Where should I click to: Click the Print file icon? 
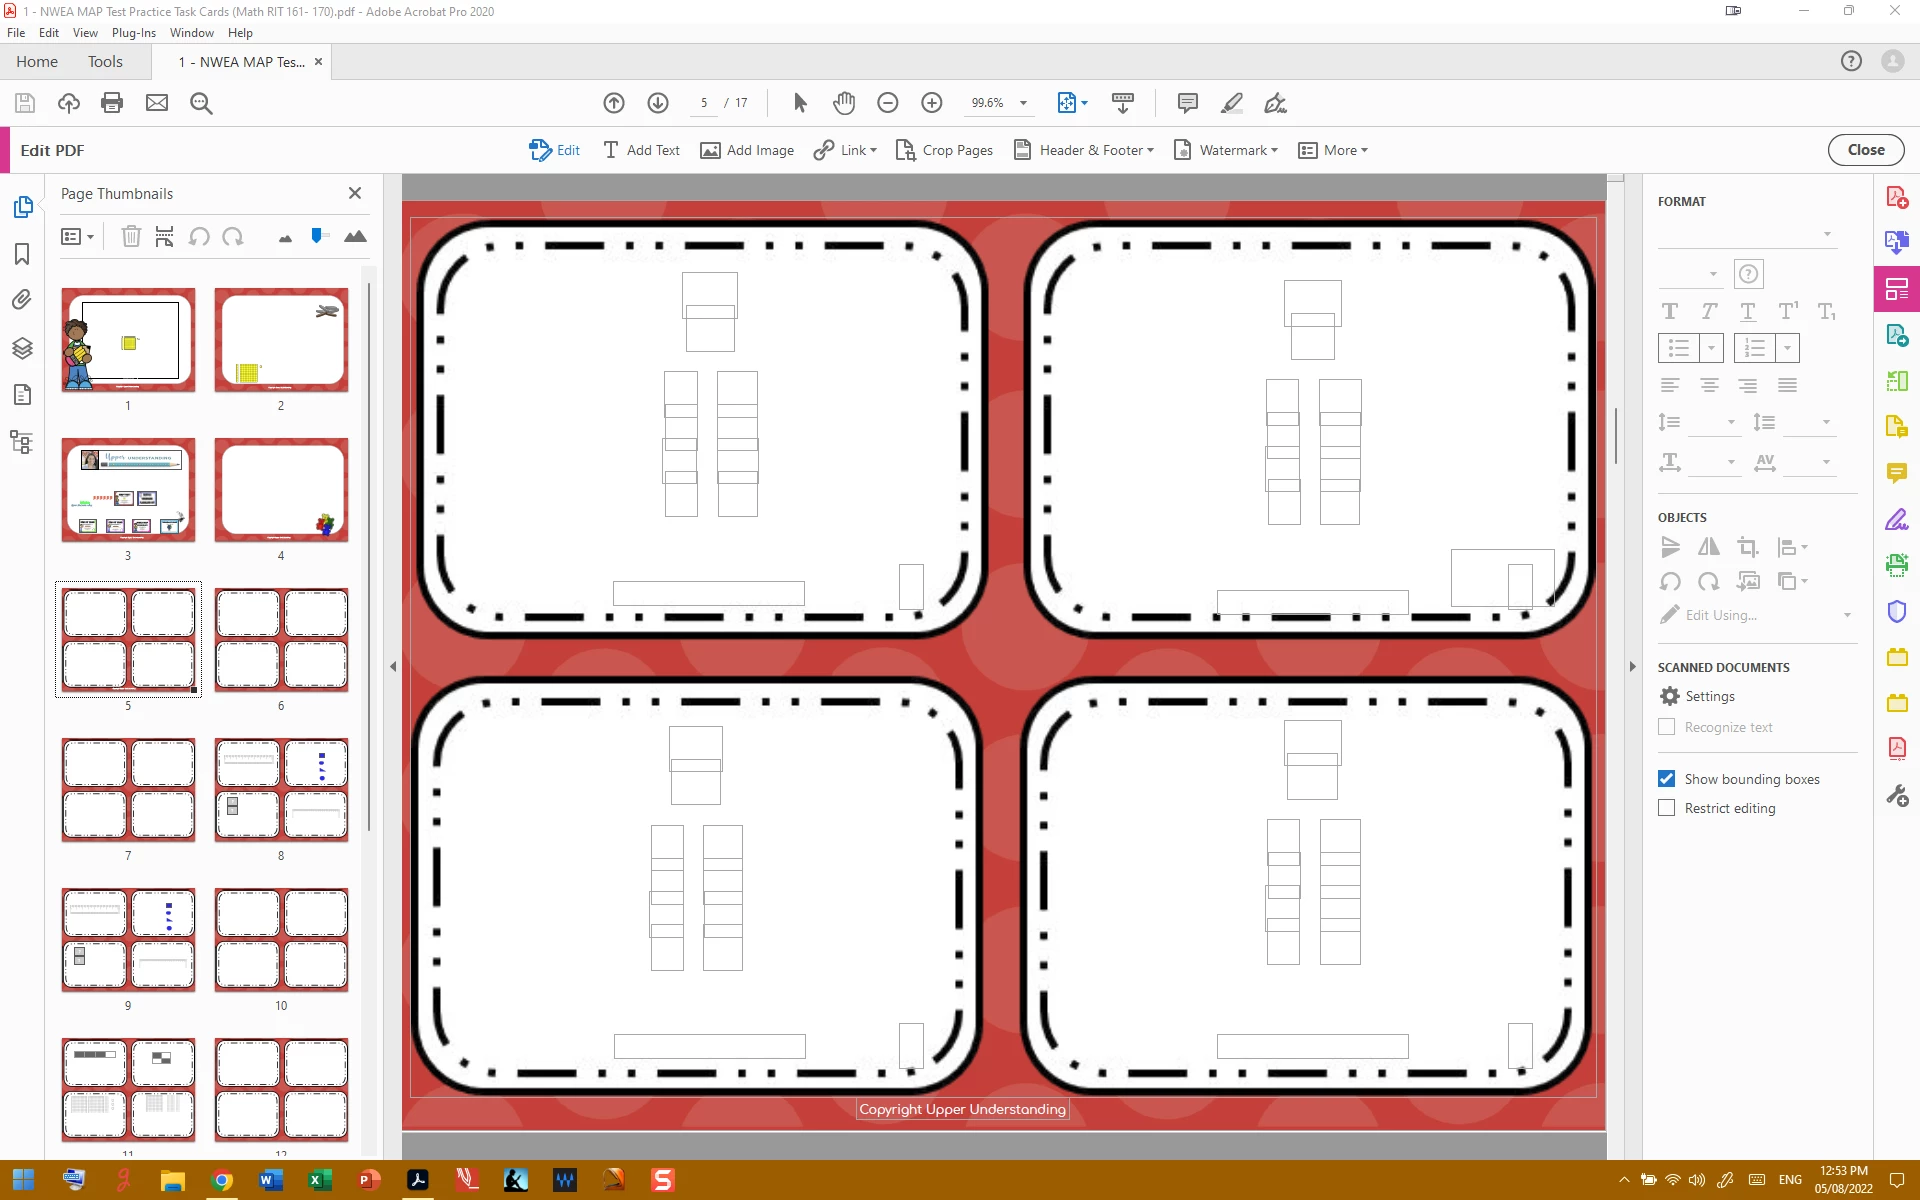tap(112, 103)
